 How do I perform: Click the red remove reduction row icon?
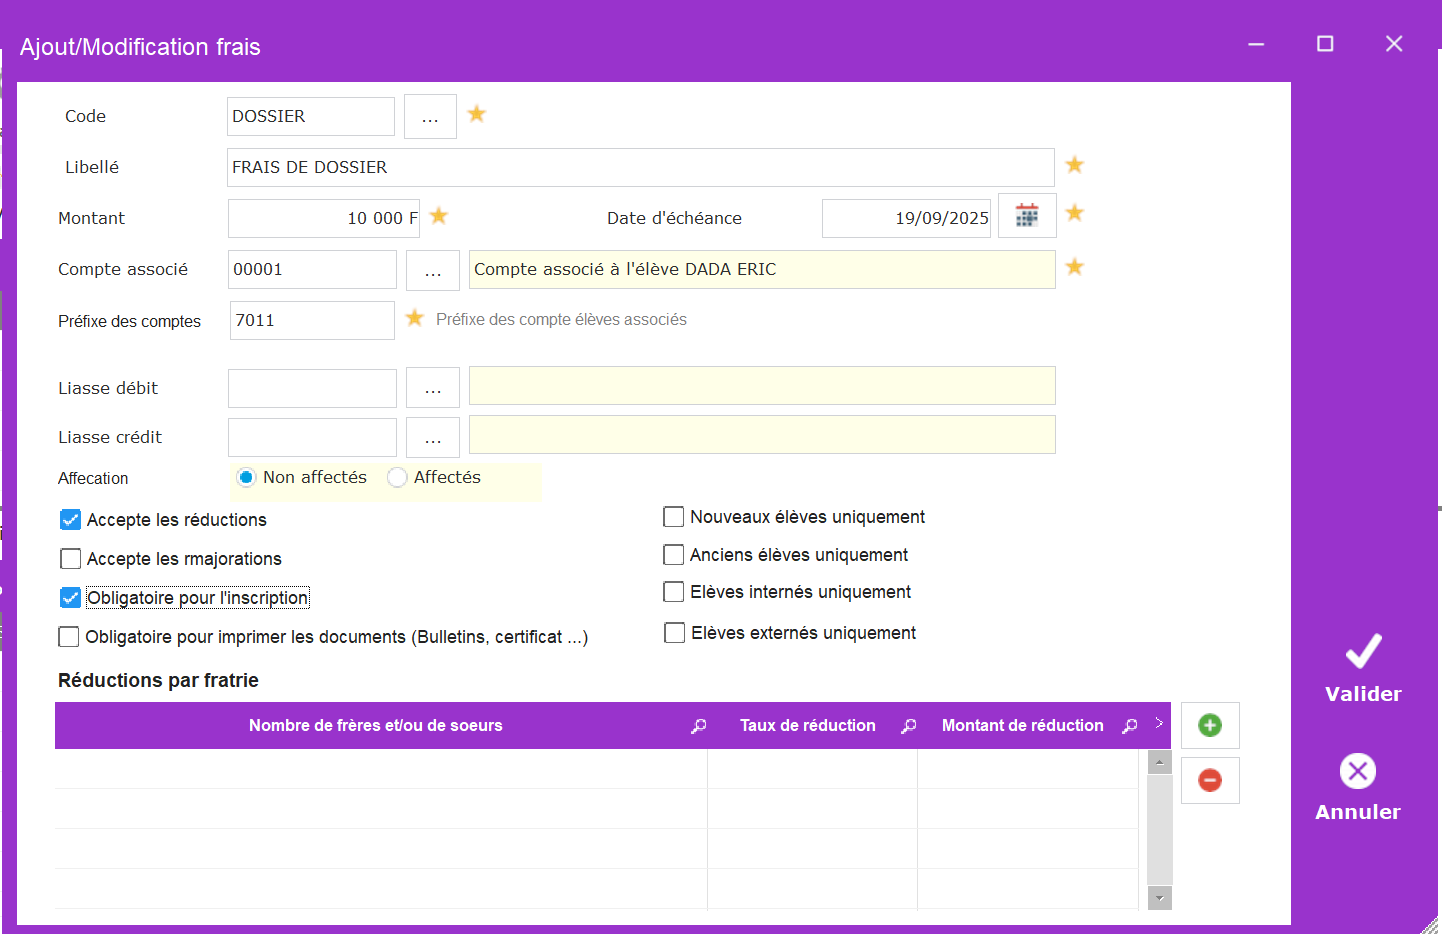click(x=1209, y=780)
